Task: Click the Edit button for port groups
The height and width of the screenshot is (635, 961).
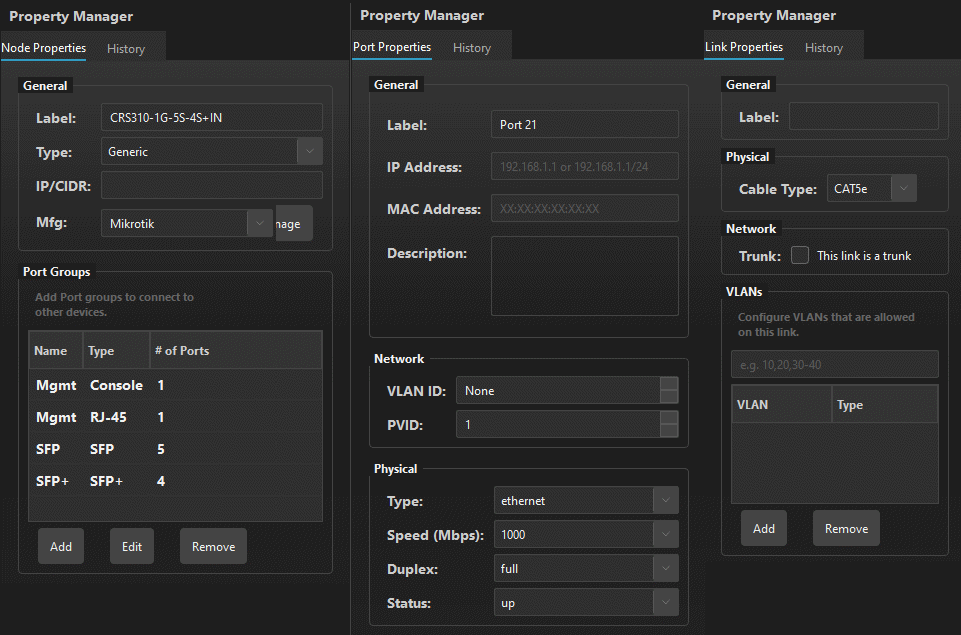Action: pyautogui.click(x=131, y=546)
